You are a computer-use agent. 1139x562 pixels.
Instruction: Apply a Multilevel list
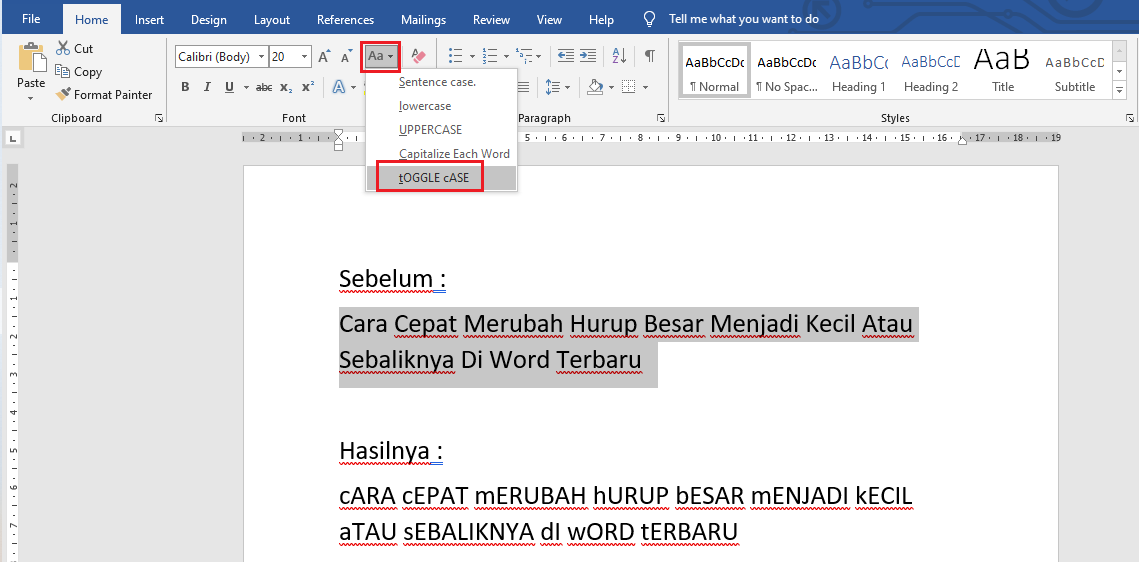pyautogui.click(x=523, y=56)
